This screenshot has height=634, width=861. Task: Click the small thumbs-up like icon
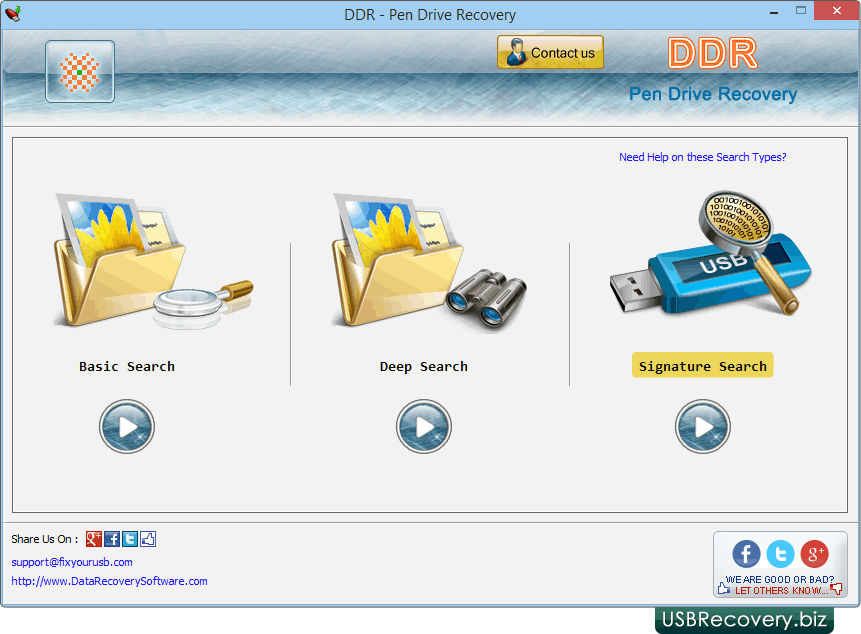(148, 539)
